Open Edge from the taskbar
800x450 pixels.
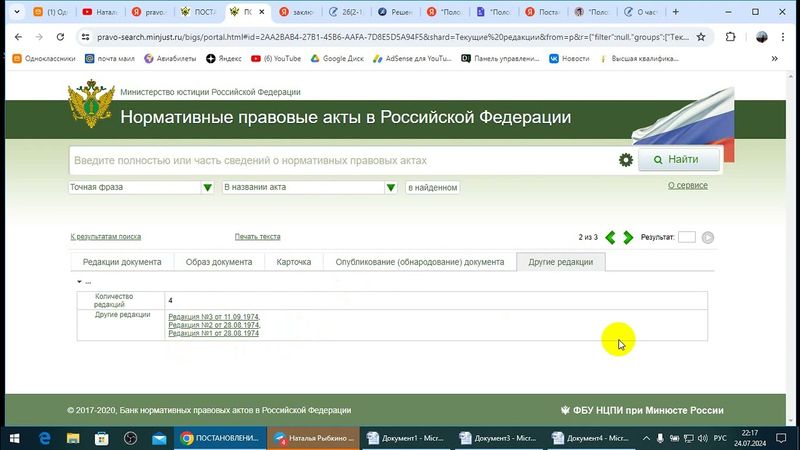[x=44, y=438]
